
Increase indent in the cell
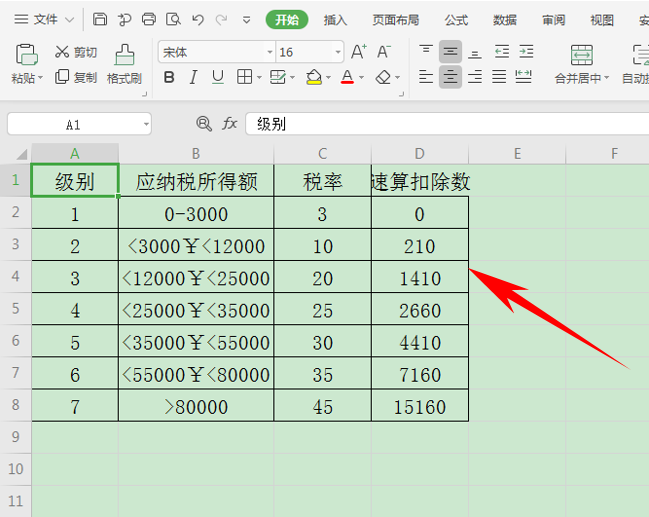(x=526, y=52)
